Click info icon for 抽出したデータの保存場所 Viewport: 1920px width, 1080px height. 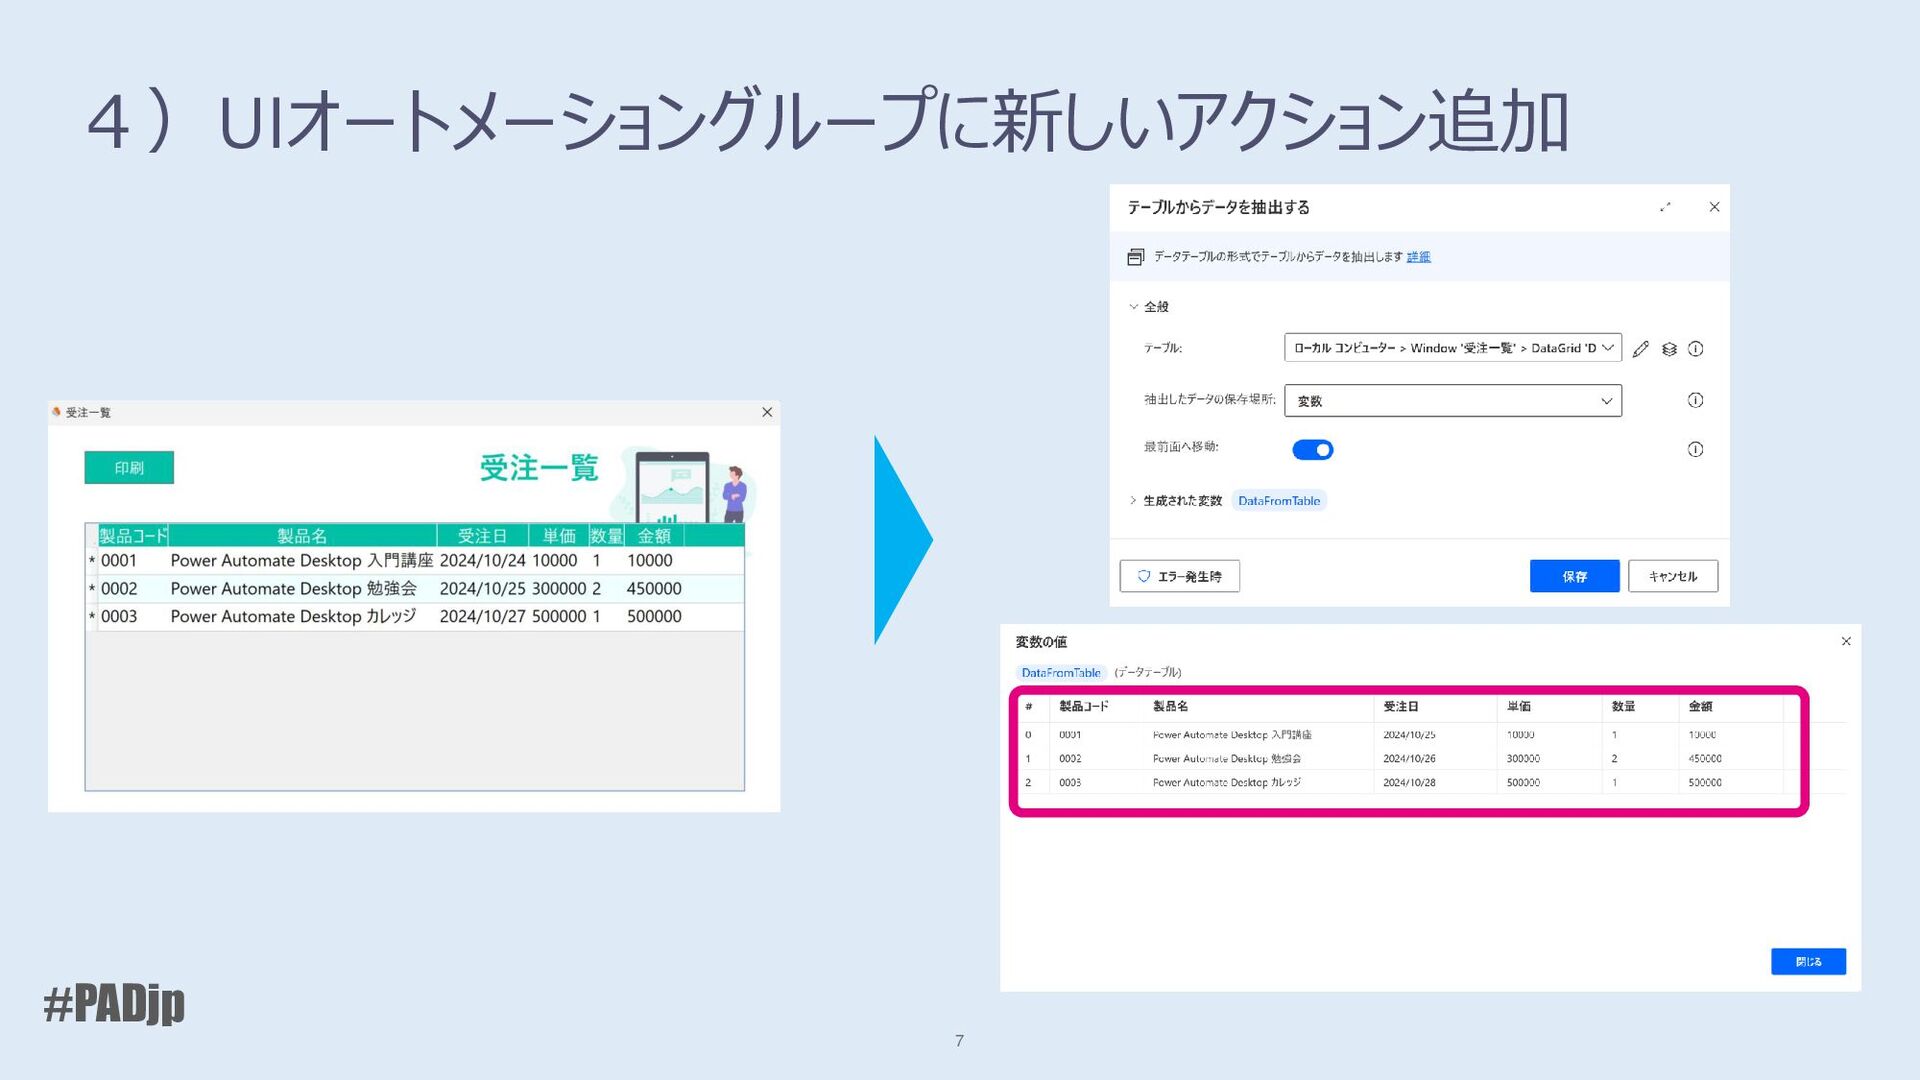(1696, 400)
